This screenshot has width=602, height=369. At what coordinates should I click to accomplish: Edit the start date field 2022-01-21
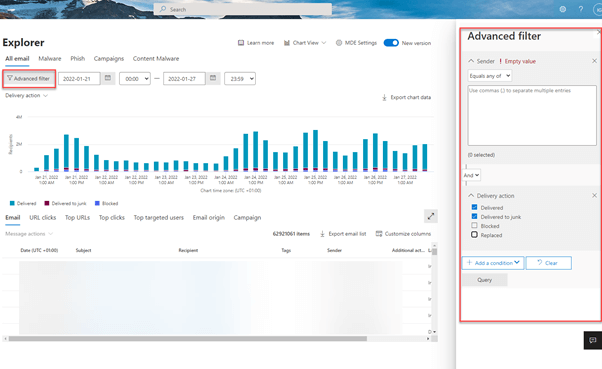point(79,79)
